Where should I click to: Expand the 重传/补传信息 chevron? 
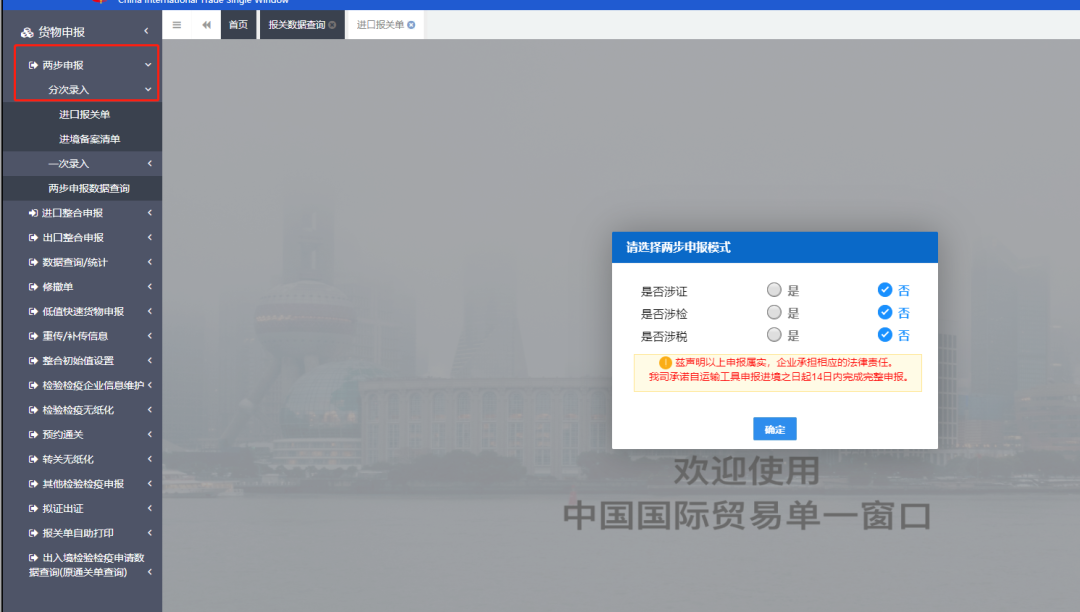coord(149,336)
